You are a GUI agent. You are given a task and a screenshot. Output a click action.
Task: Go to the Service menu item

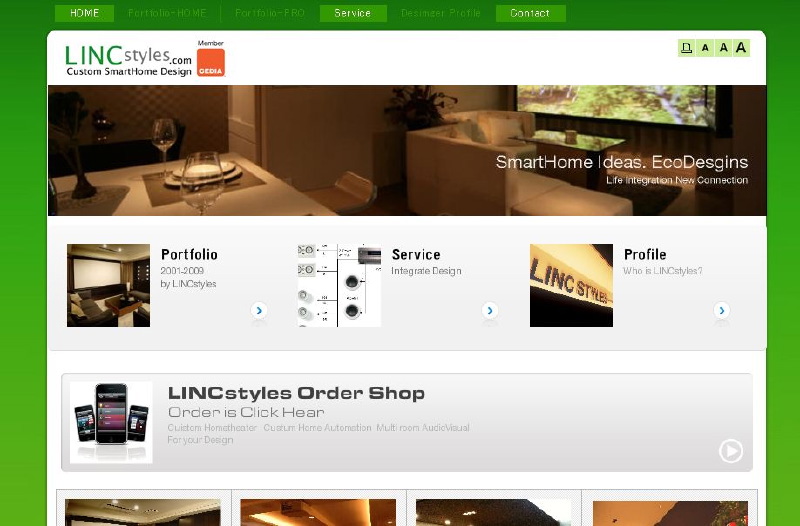(353, 13)
